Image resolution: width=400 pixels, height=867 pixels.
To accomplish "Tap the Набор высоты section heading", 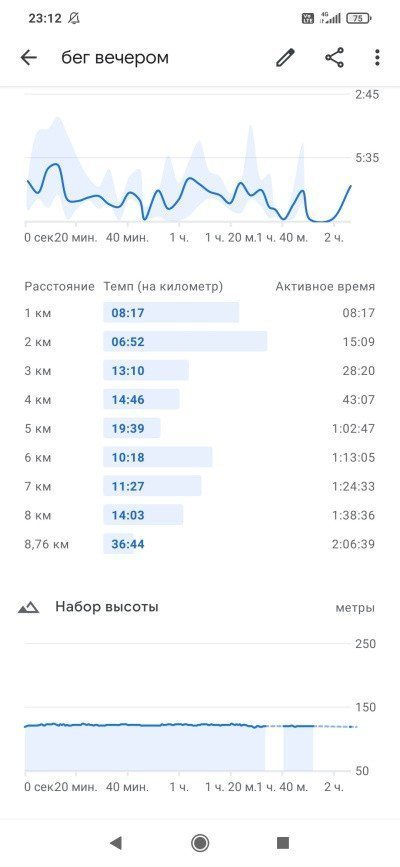I will tap(107, 607).
